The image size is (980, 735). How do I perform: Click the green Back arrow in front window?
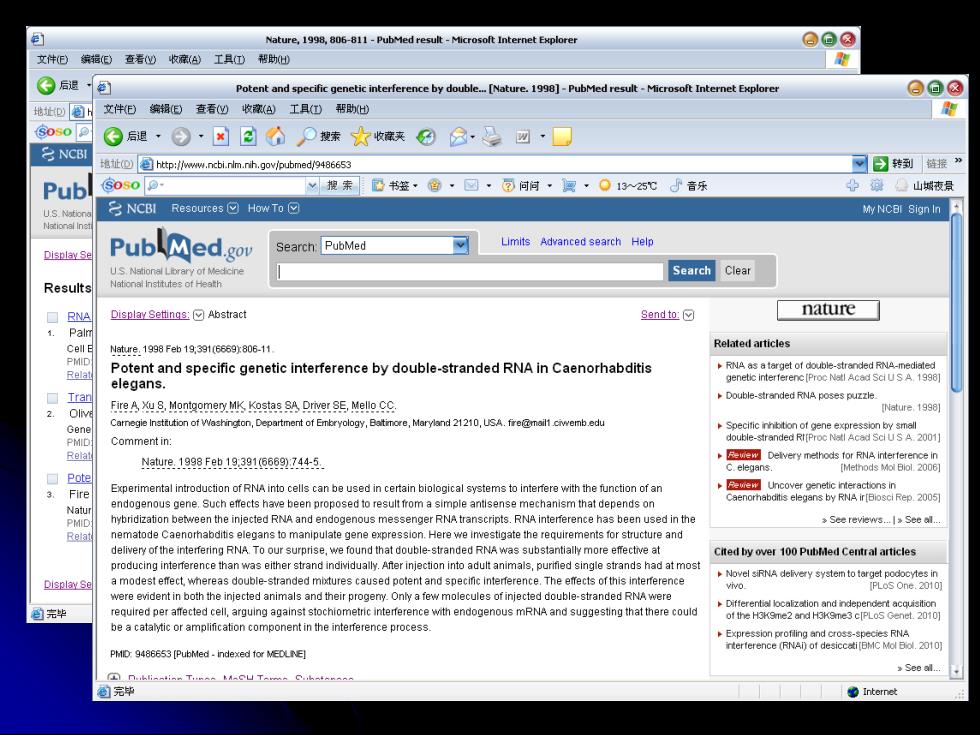pyautogui.click(x=113, y=136)
